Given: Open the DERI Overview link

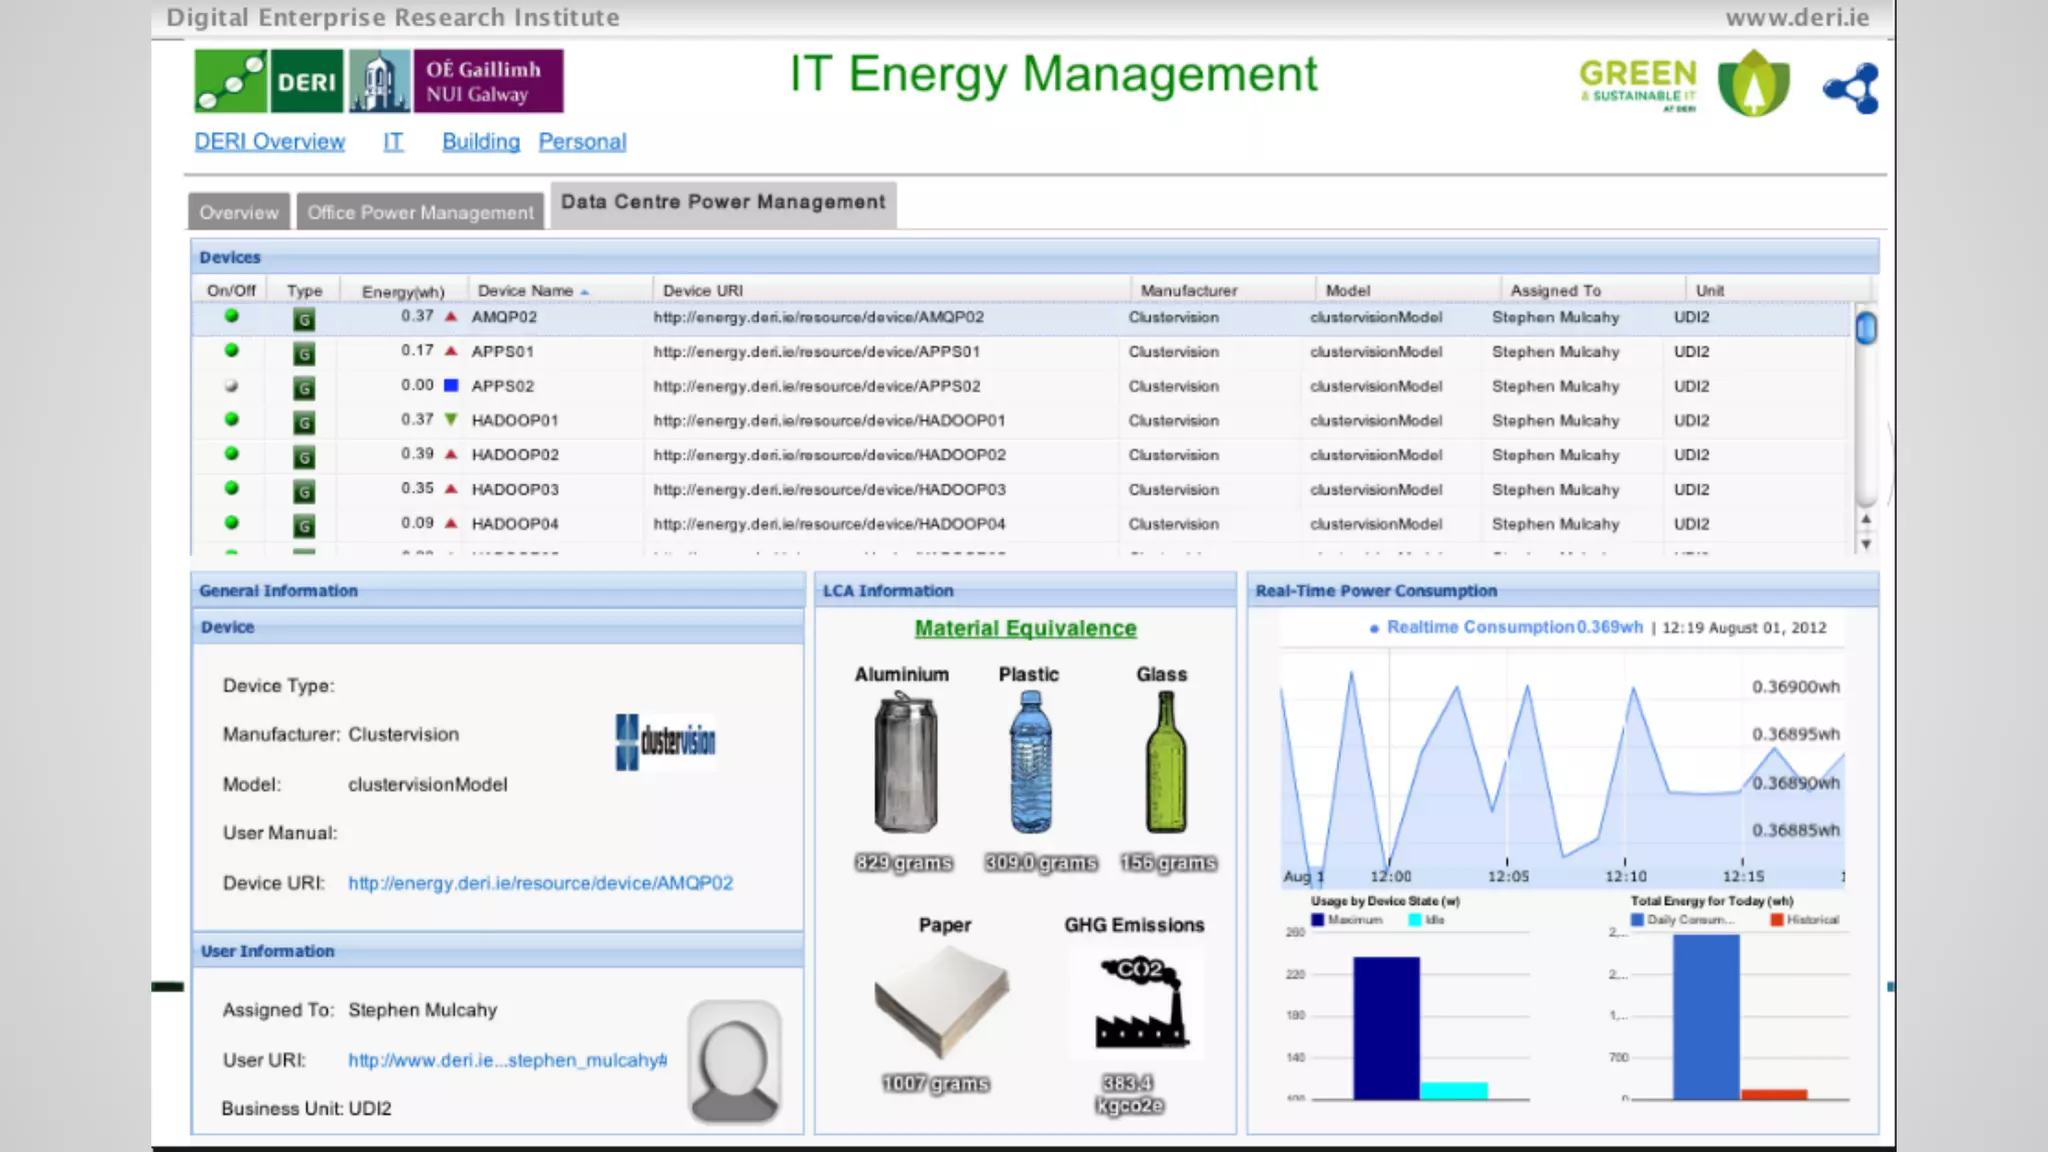Looking at the screenshot, I should pyautogui.click(x=269, y=142).
